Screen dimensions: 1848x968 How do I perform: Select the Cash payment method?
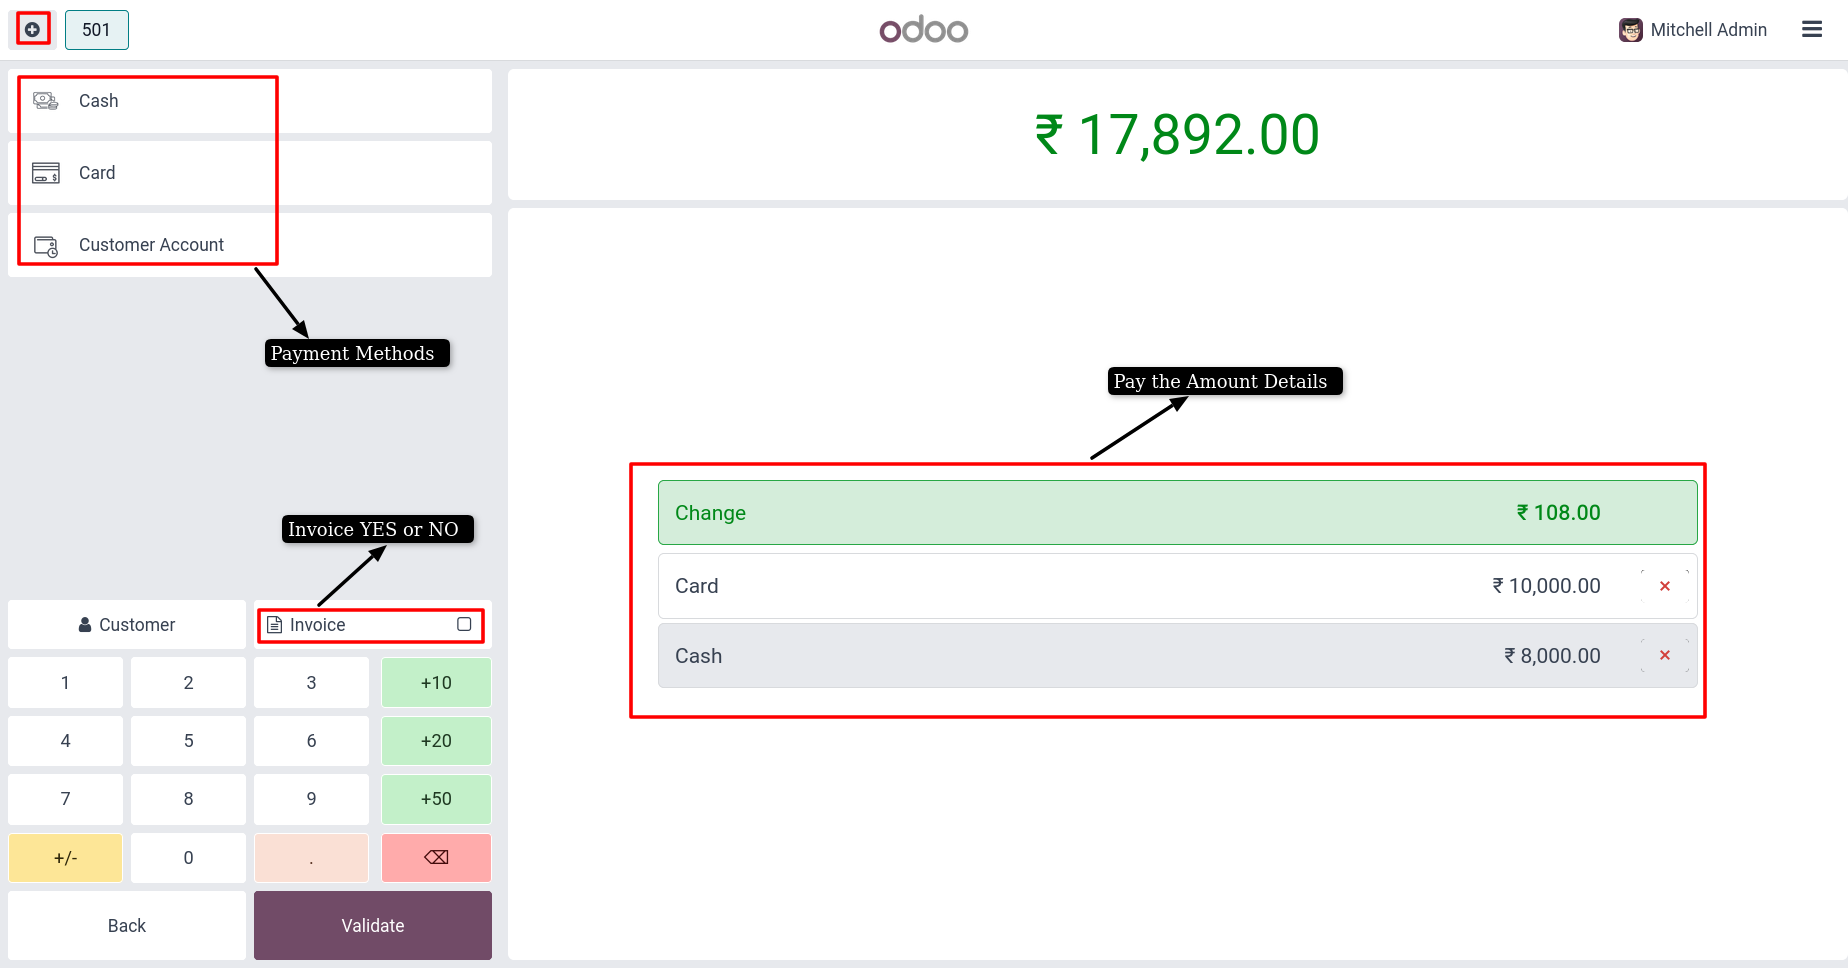click(x=250, y=101)
